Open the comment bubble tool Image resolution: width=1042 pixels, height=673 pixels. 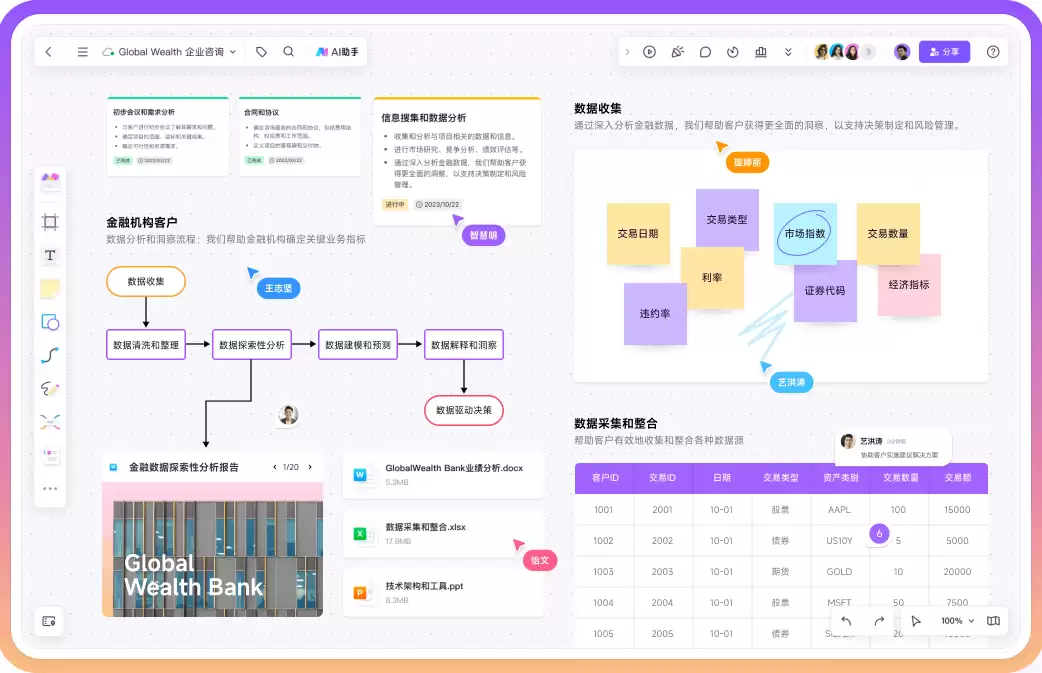(705, 52)
